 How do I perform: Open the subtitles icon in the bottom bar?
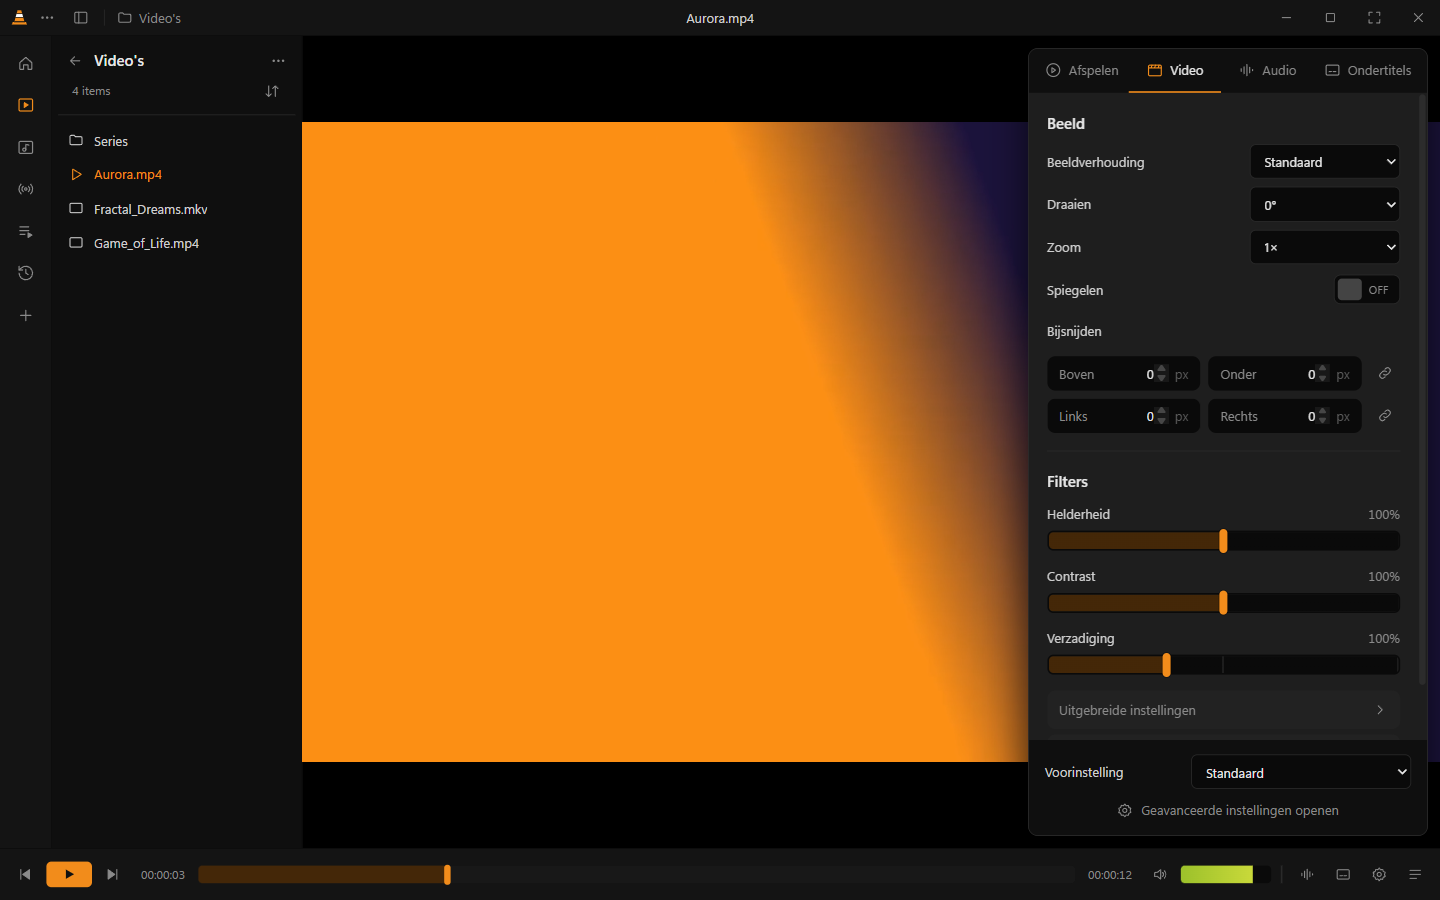[x=1343, y=874]
